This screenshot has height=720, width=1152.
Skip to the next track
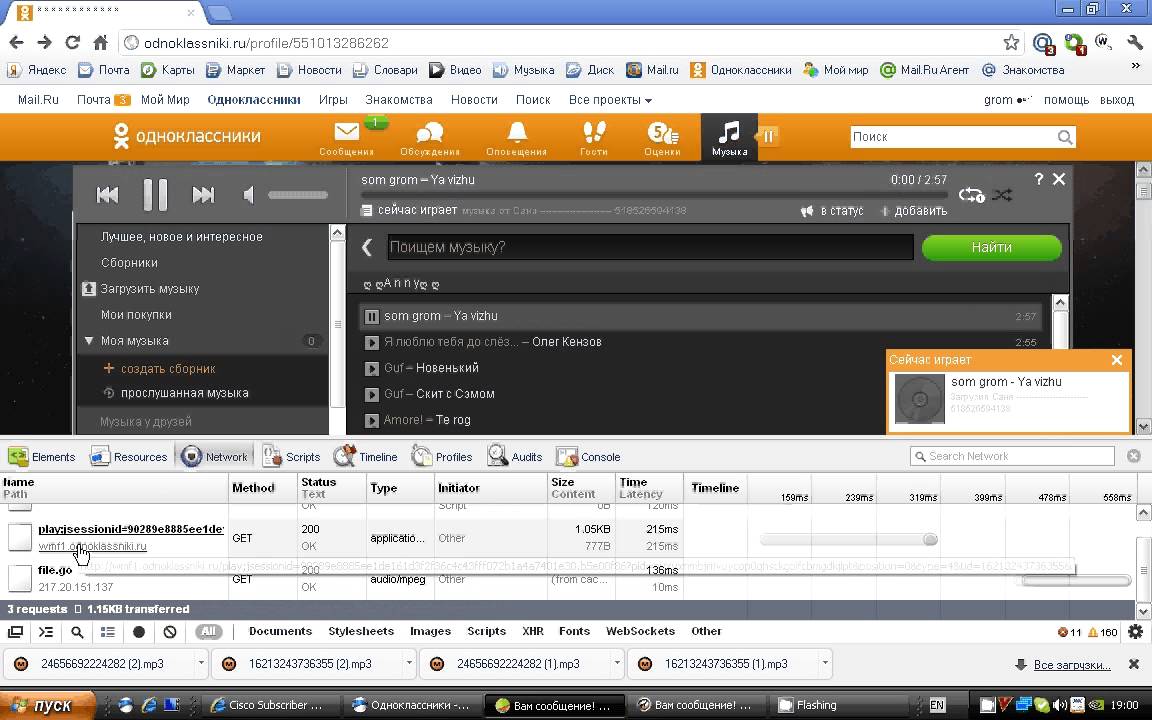pyautogui.click(x=204, y=195)
